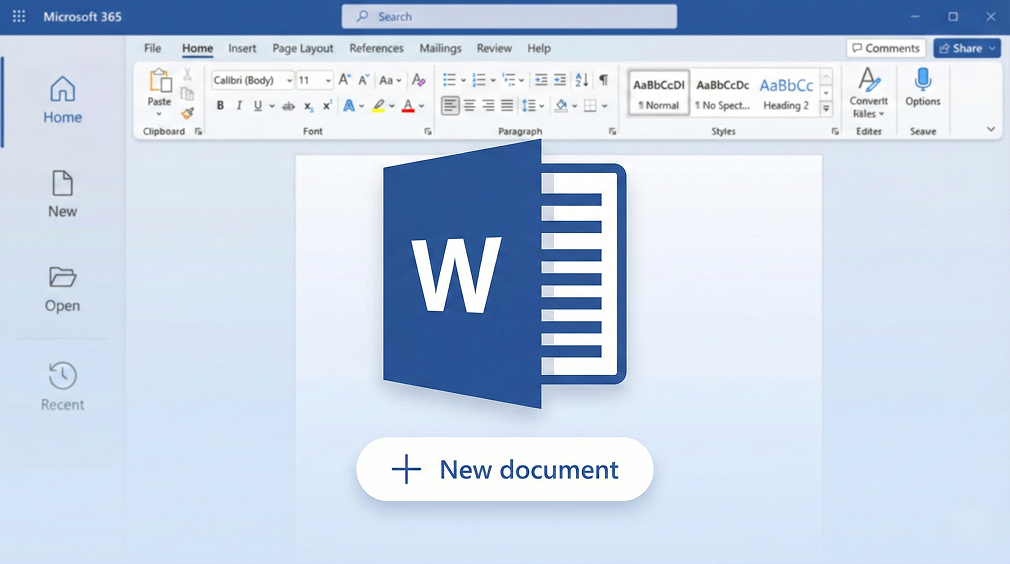Image resolution: width=1010 pixels, height=564 pixels.
Task: Click the New document button
Action: pos(505,469)
